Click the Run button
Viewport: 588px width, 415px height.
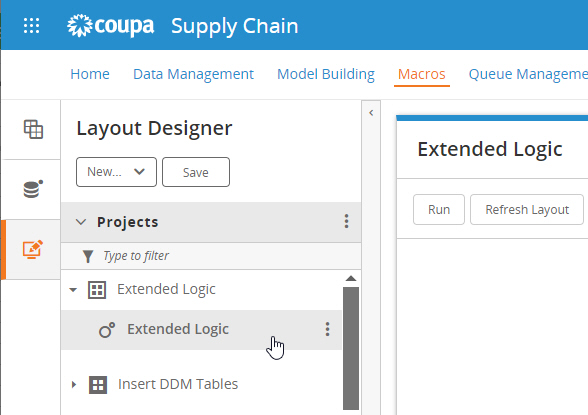click(x=439, y=210)
